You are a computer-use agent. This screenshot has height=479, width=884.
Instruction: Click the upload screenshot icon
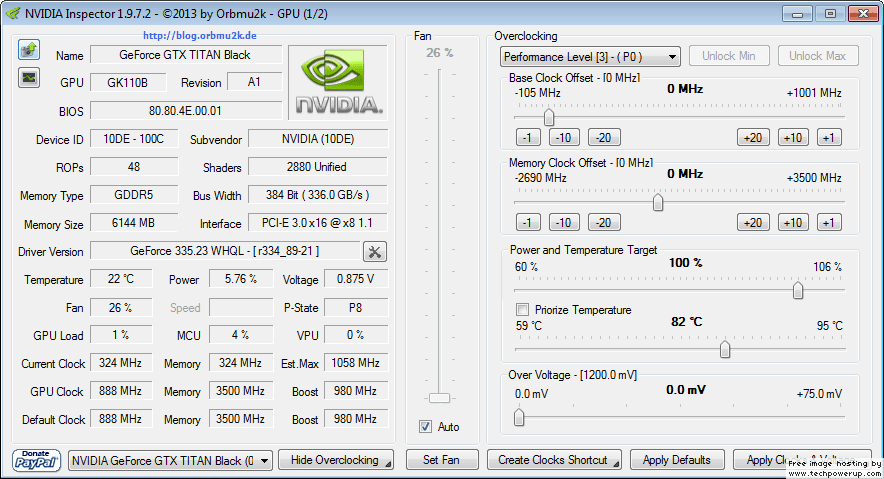click(x=29, y=50)
